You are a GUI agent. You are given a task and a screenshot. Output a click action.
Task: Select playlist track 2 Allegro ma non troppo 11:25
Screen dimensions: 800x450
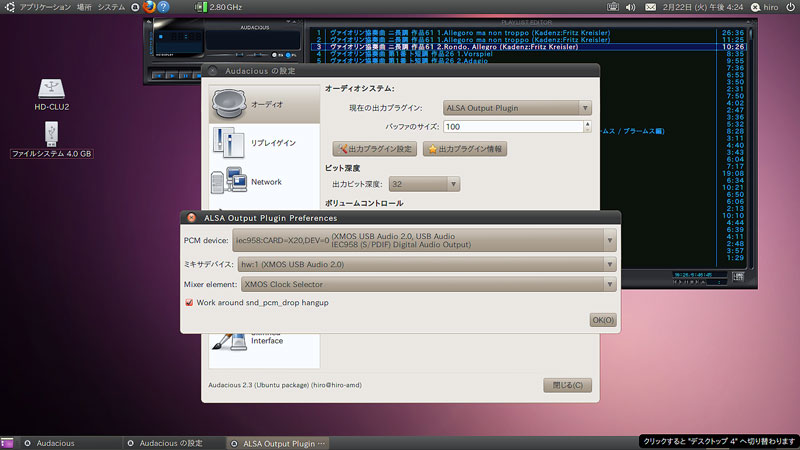(528, 40)
